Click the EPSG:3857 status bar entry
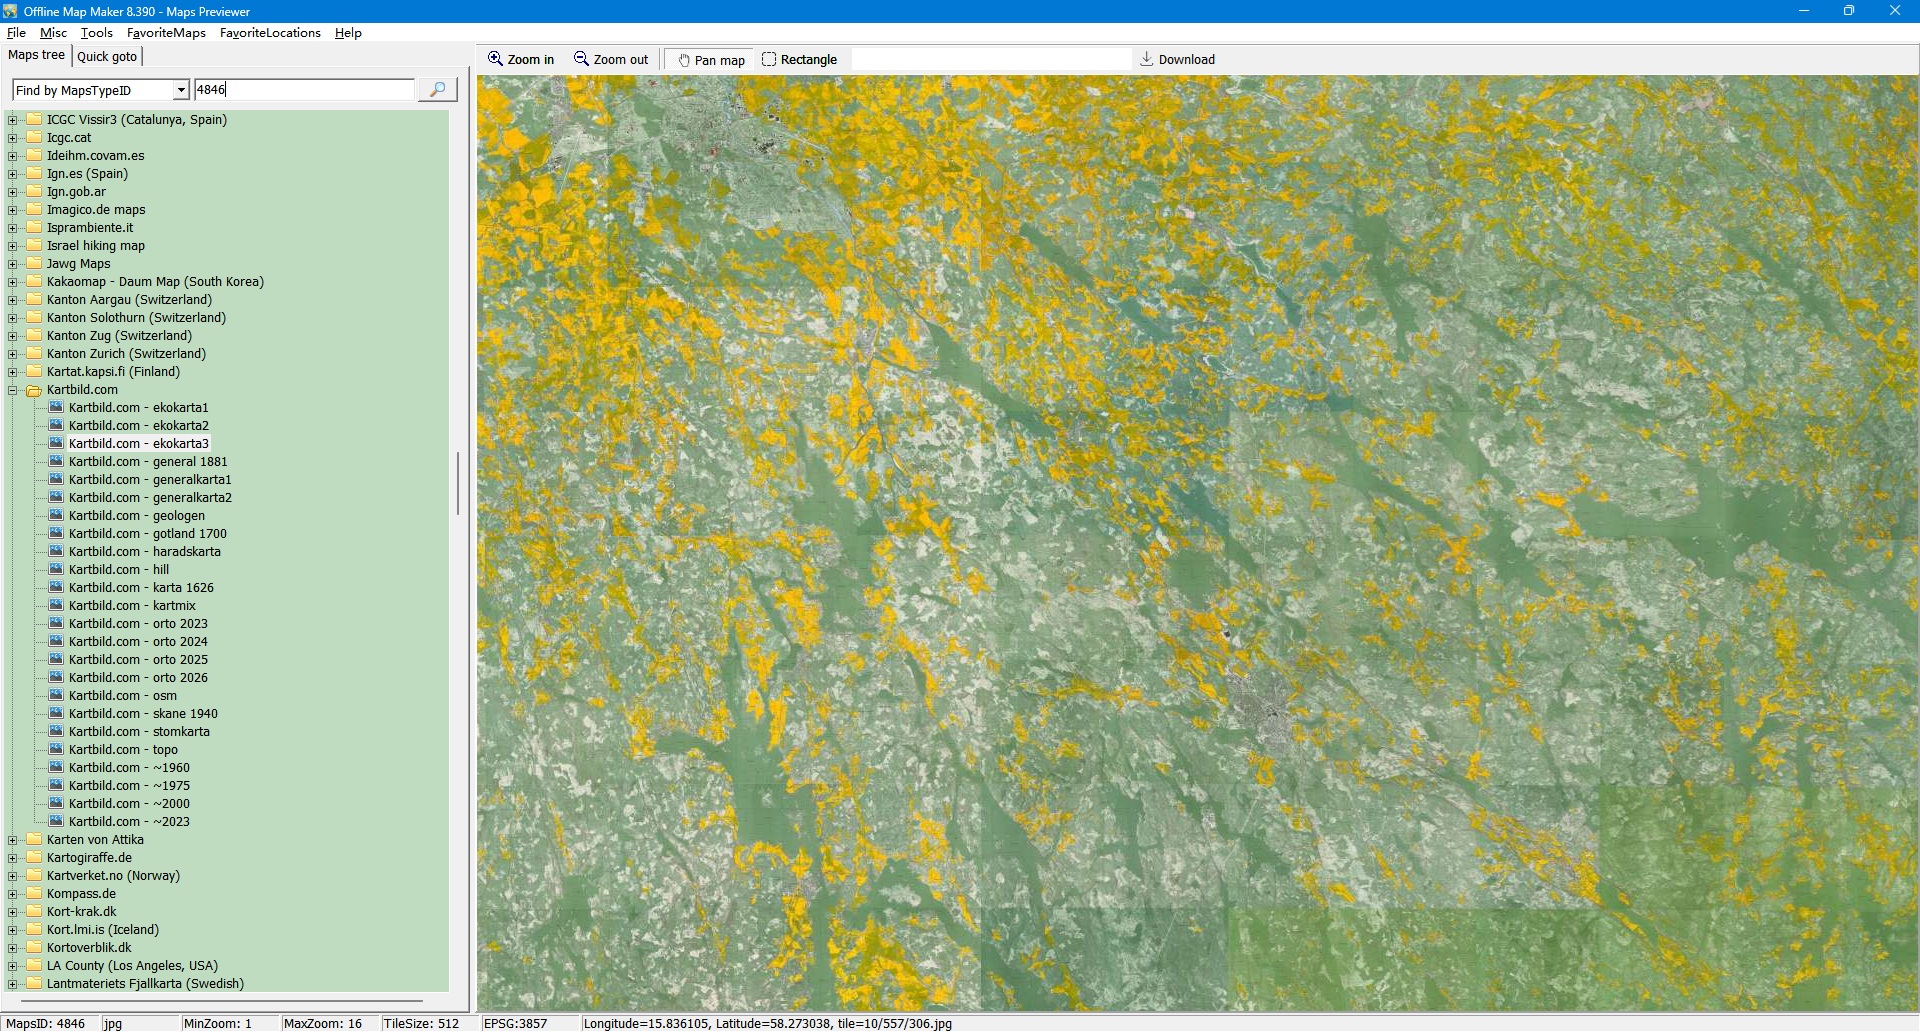This screenshot has height=1032, width=1920. pyautogui.click(x=516, y=1023)
